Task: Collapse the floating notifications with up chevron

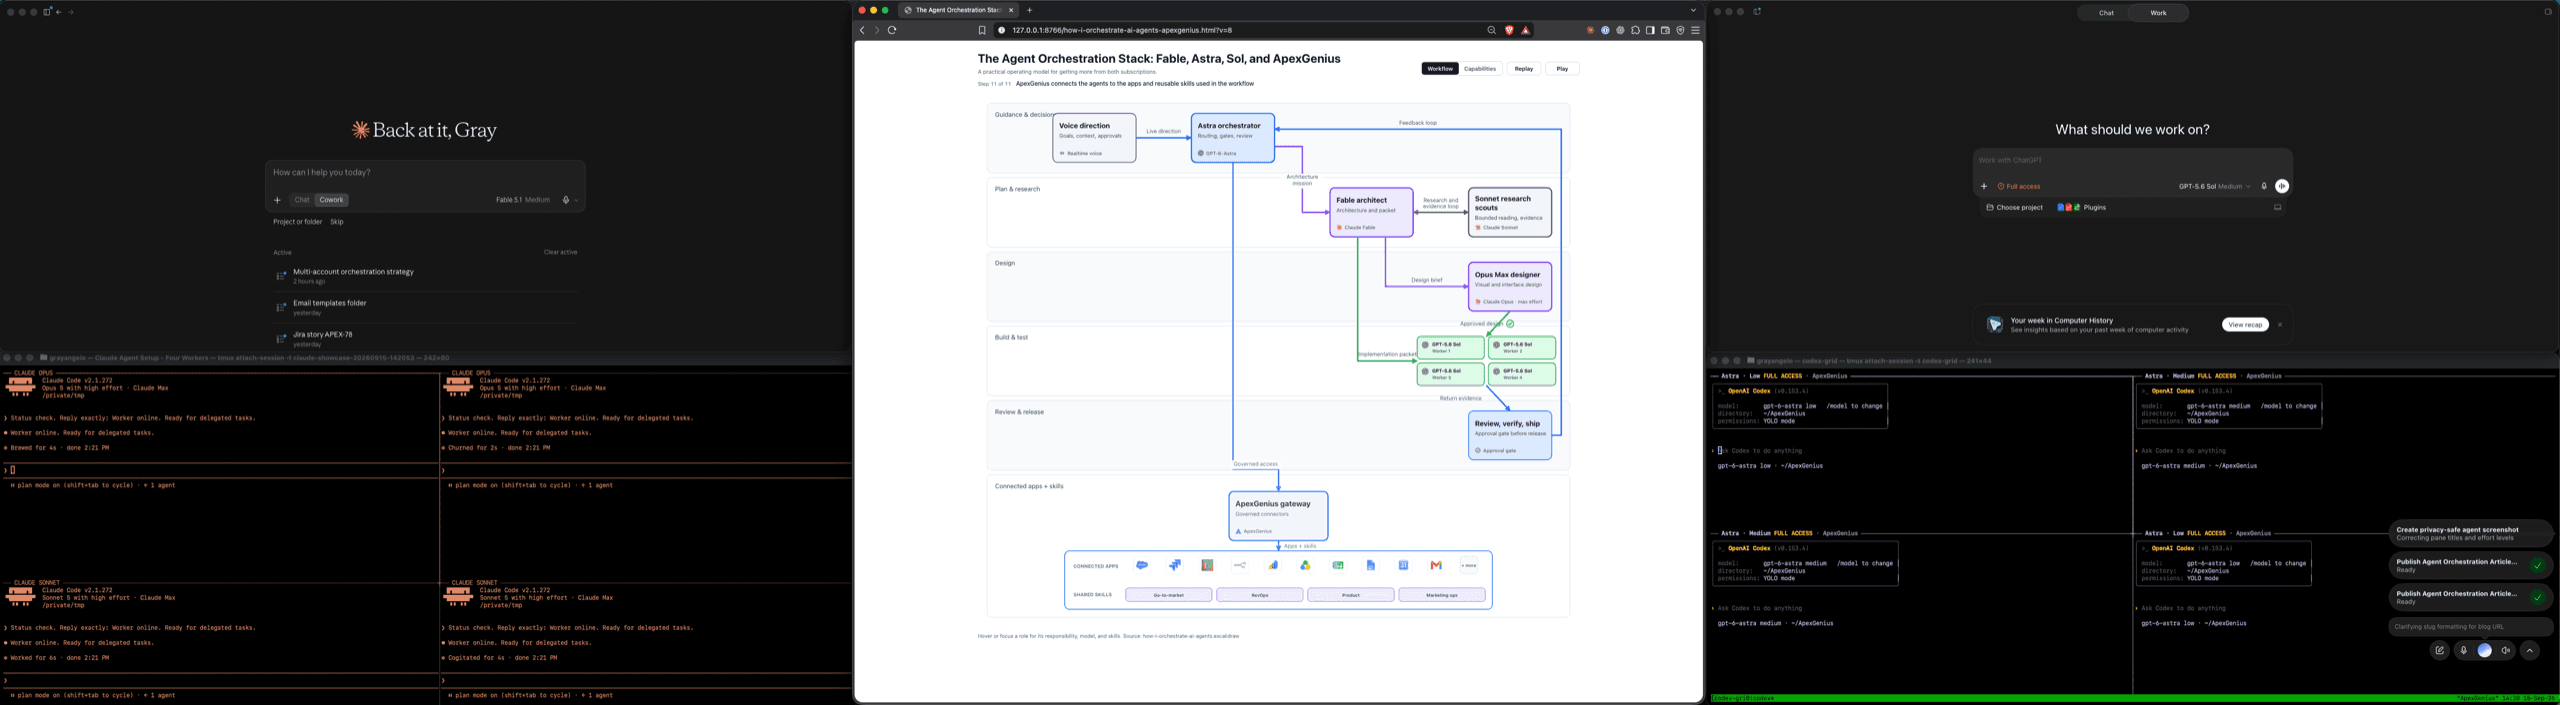Action: (x=2530, y=651)
